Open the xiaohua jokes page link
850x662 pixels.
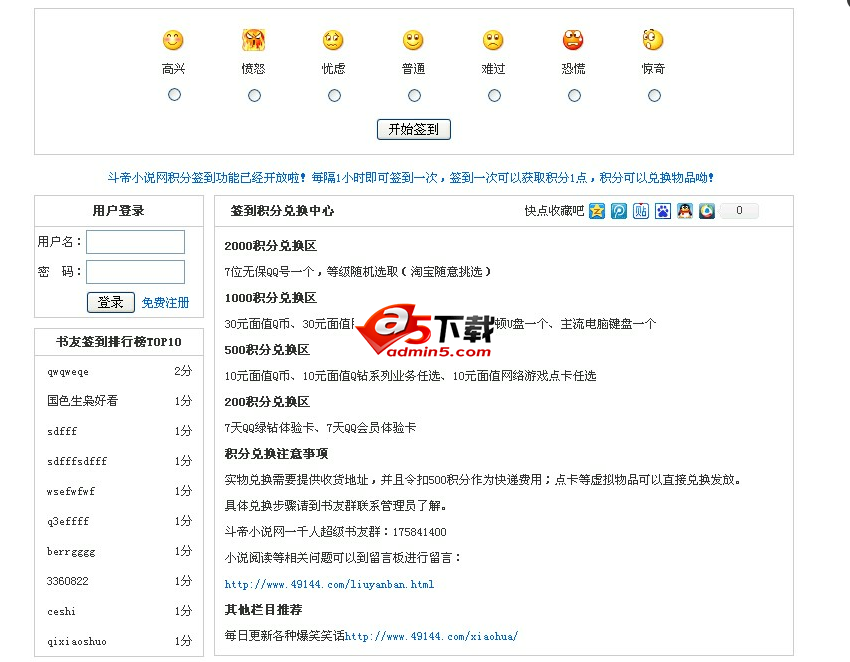click(431, 636)
